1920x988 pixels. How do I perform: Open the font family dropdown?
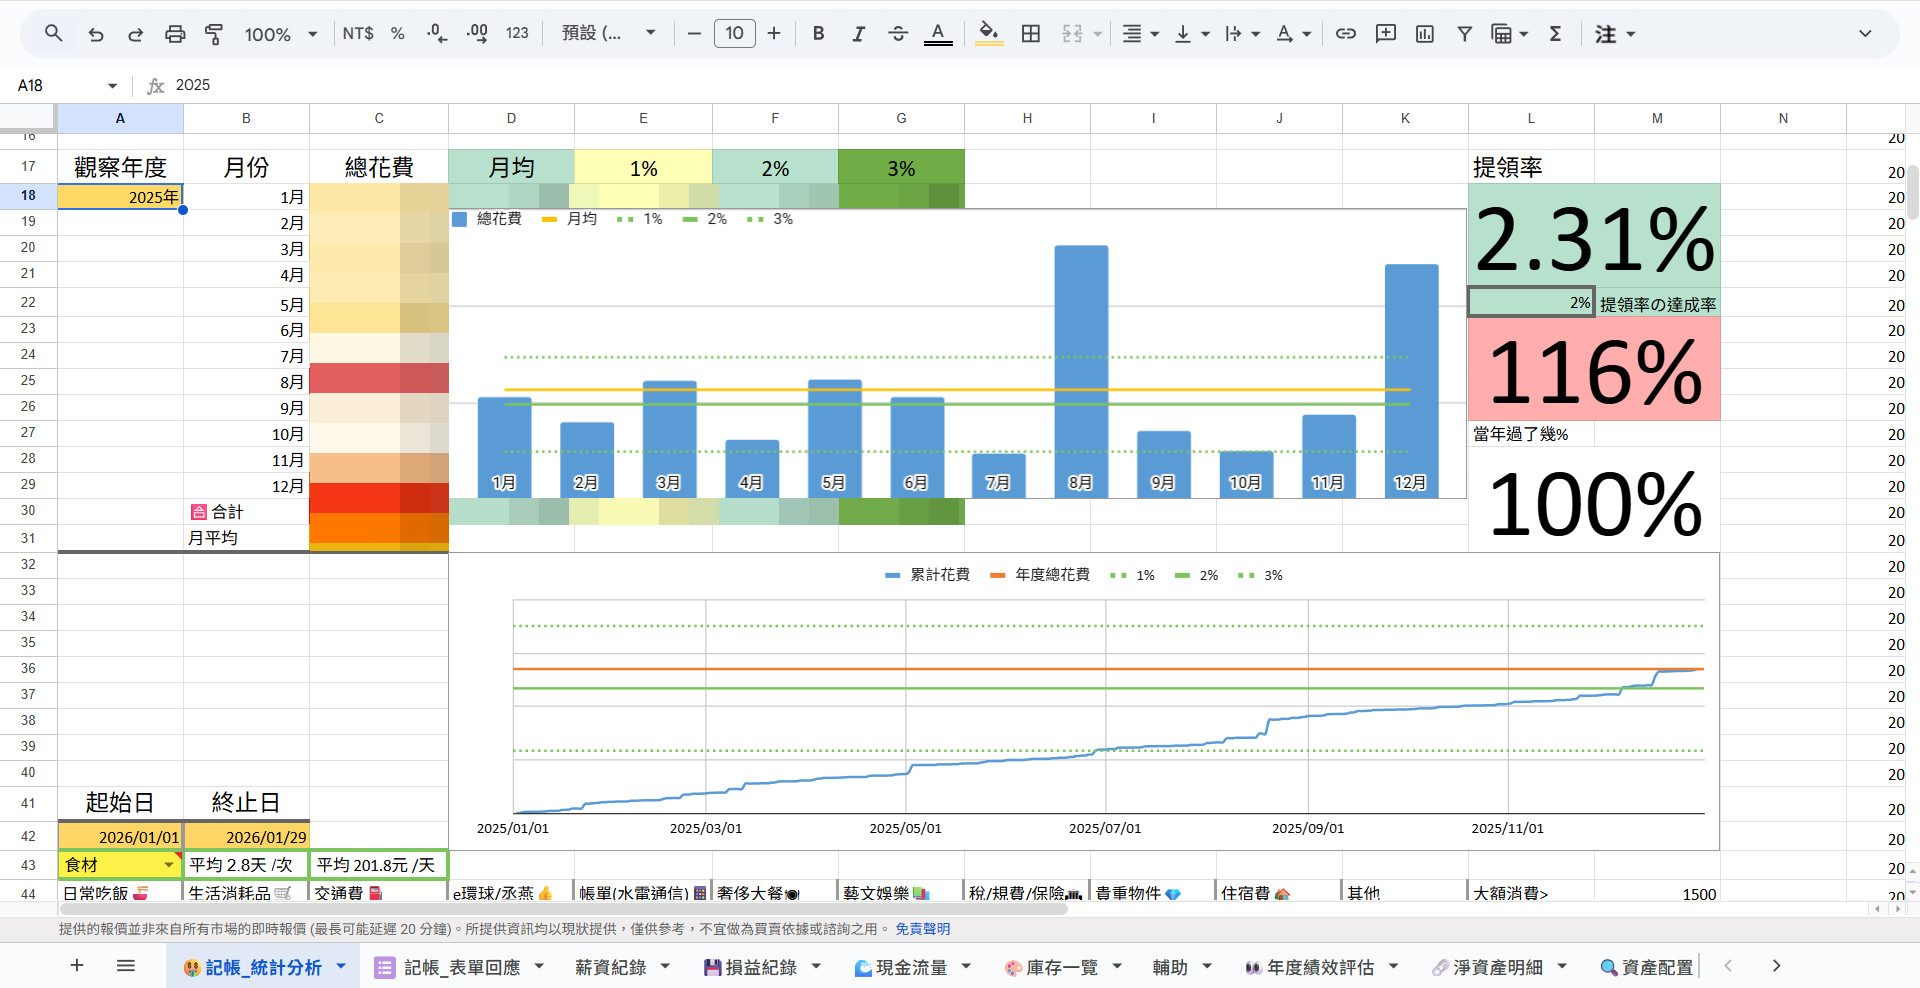click(x=608, y=34)
